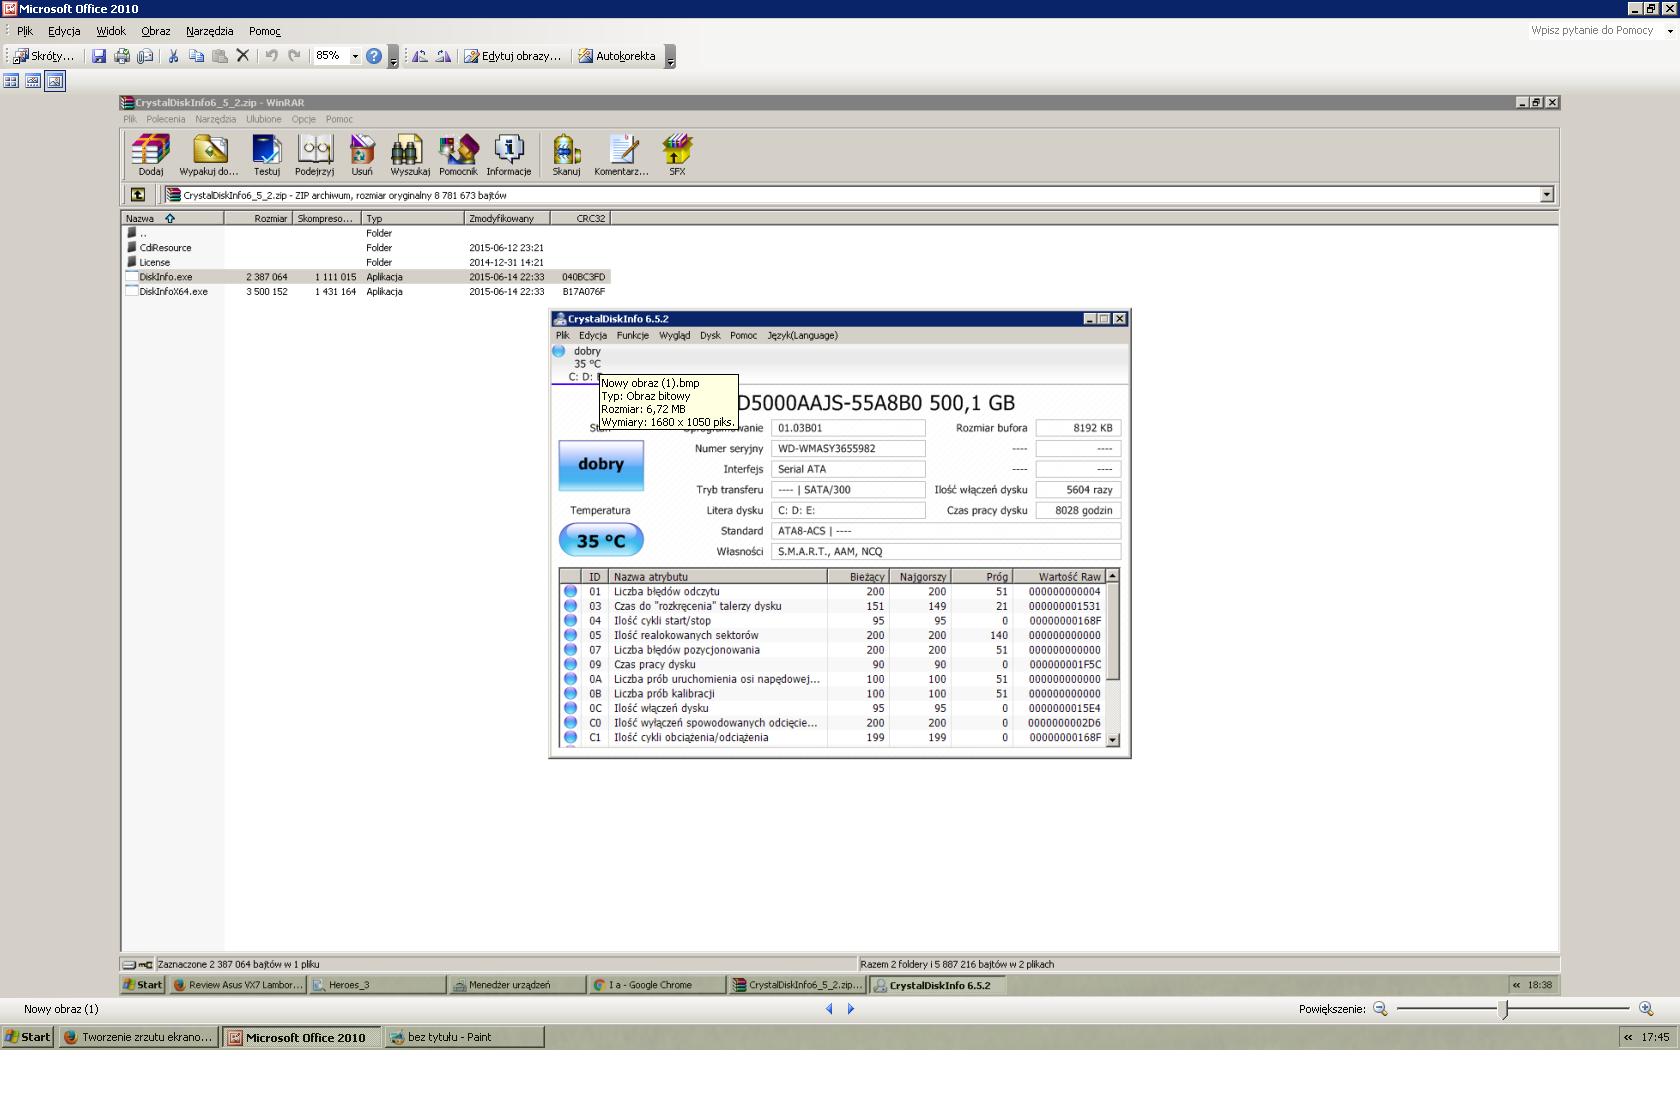This screenshot has width=1680, height=1110.
Task: Click the Undo arrow icon
Action: (271, 56)
